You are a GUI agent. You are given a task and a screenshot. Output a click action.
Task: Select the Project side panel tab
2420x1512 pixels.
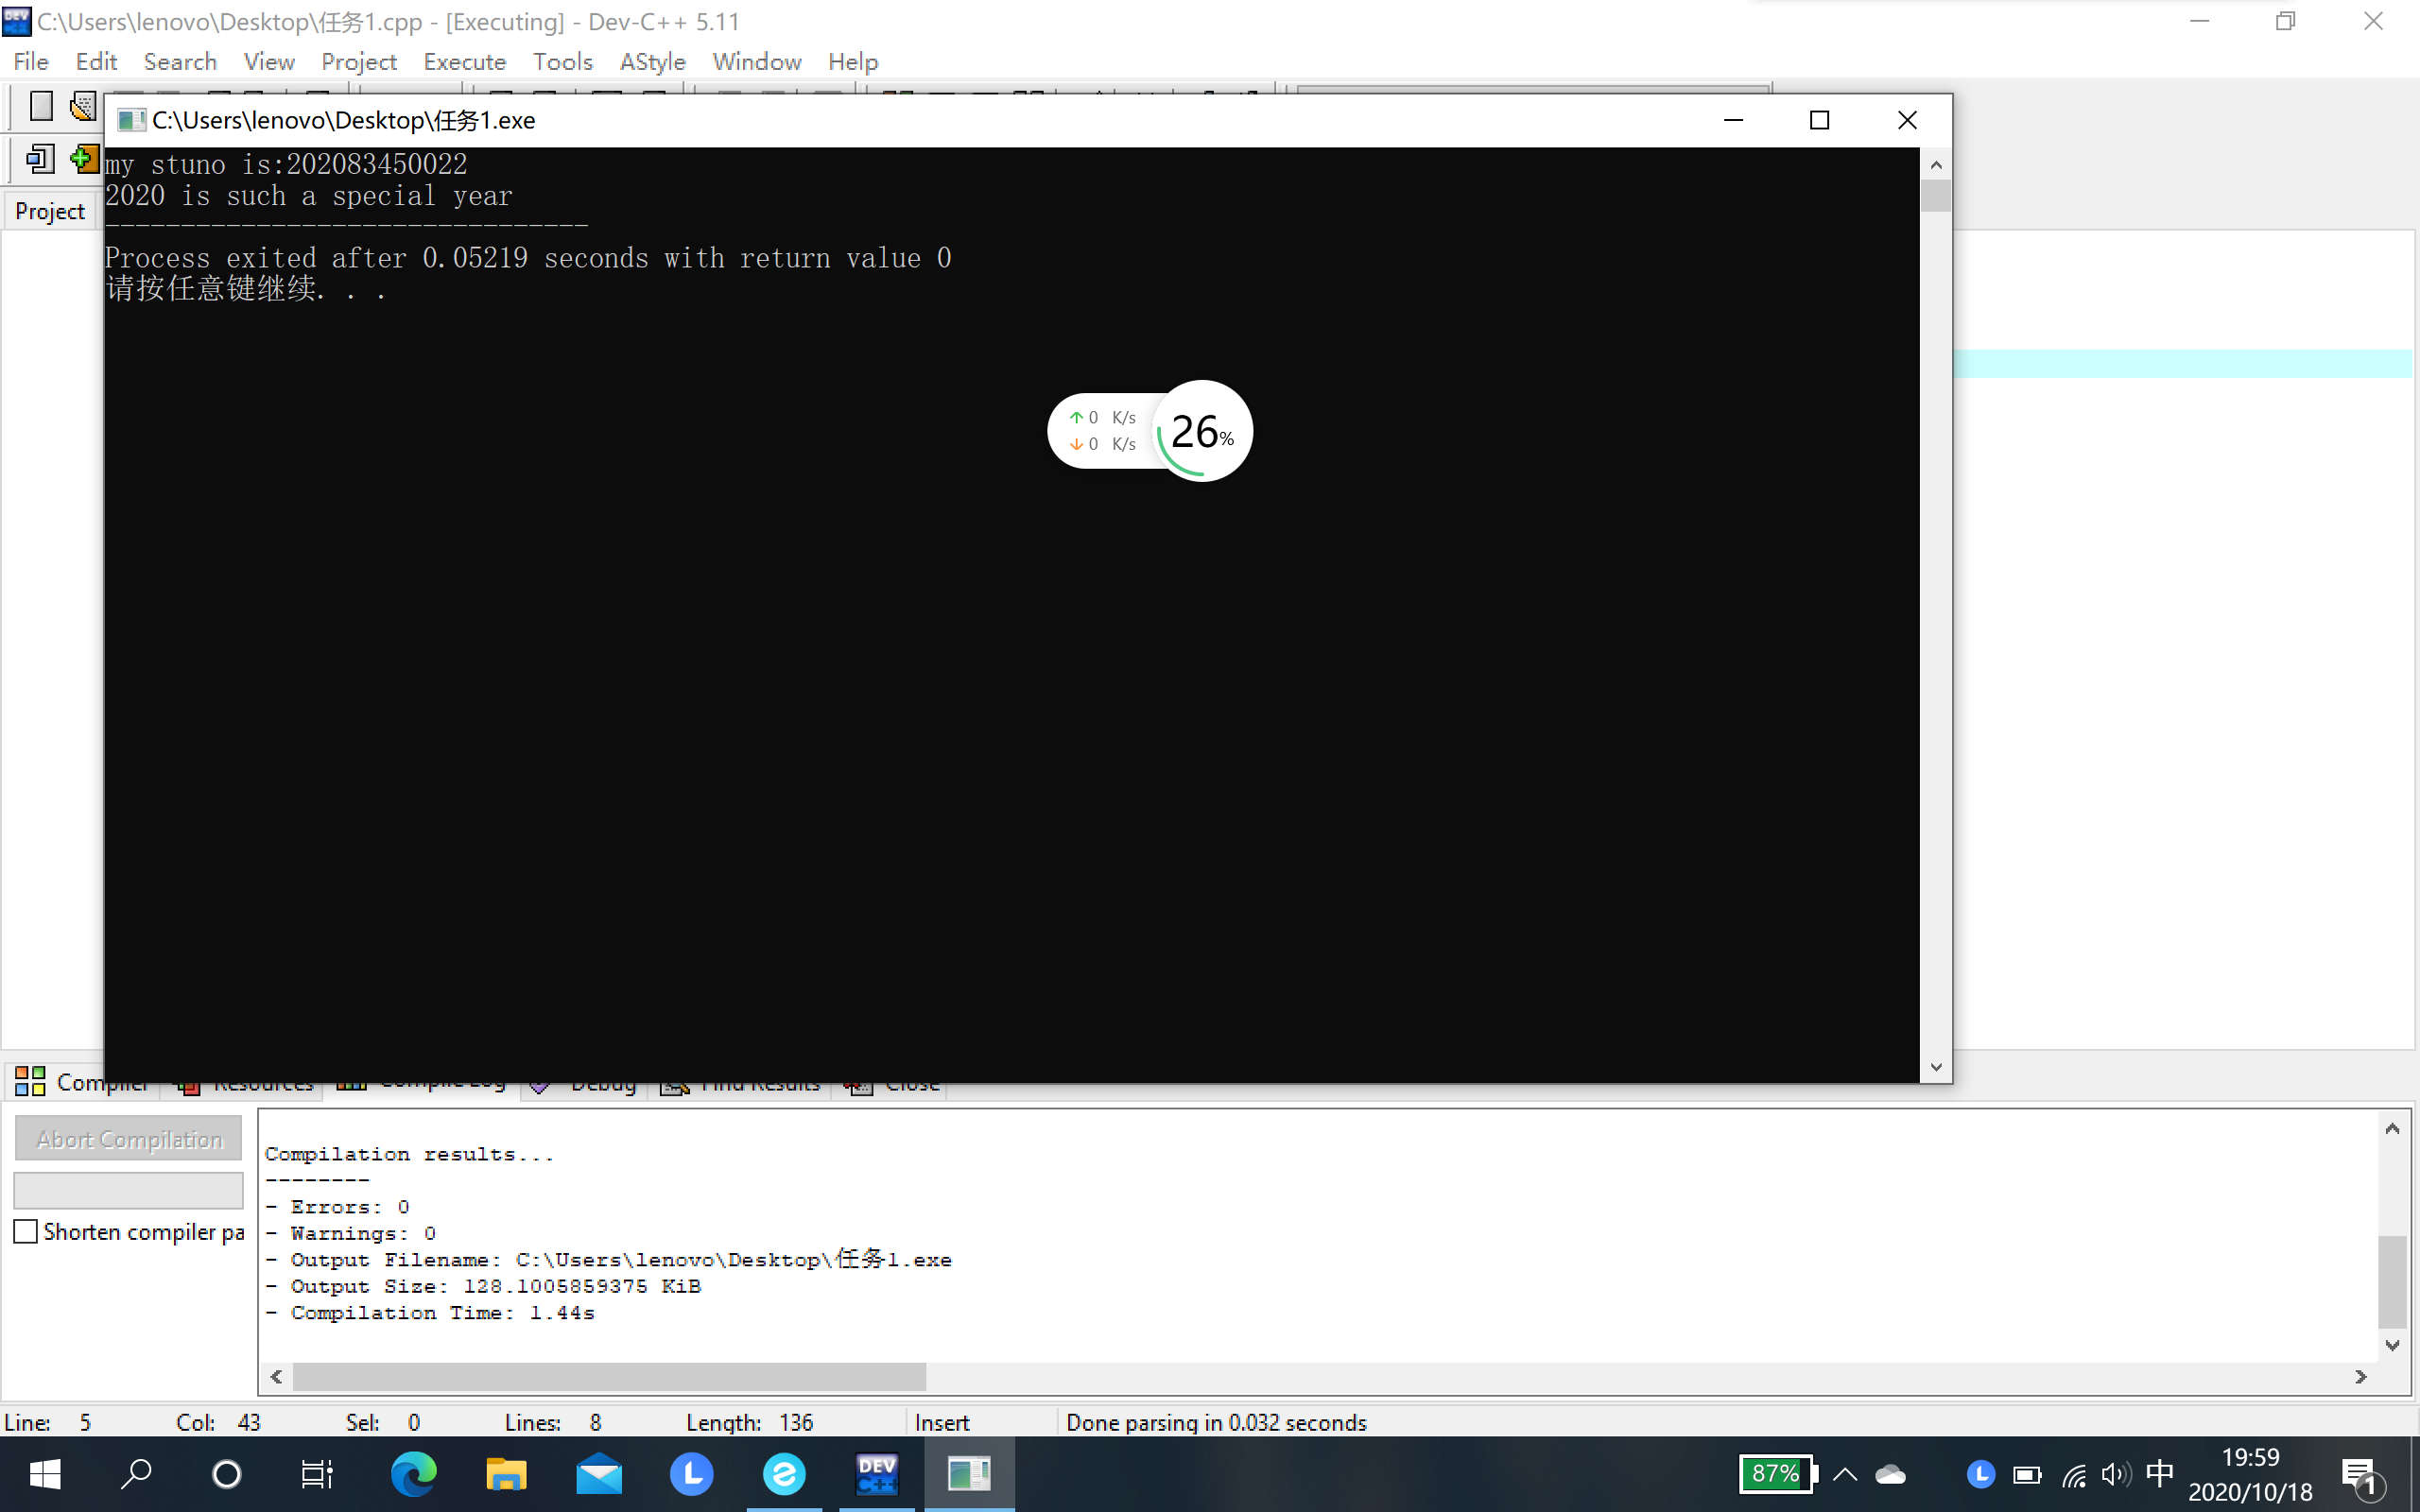(x=50, y=211)
